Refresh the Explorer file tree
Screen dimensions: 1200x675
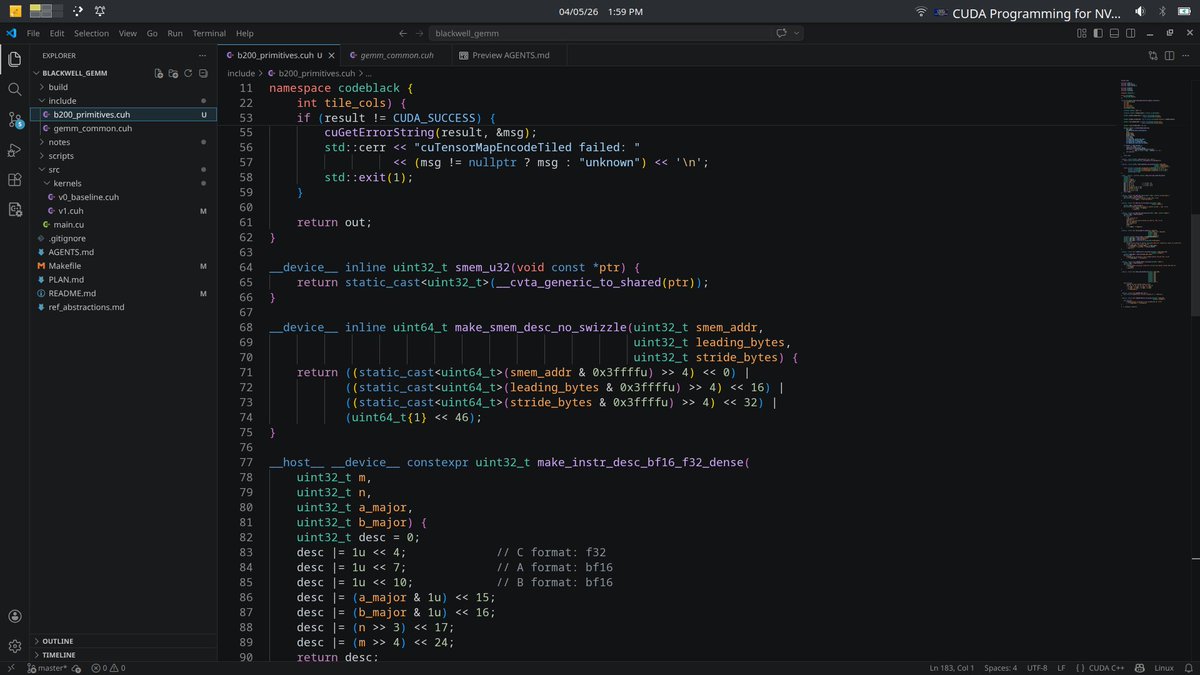[x=188, y=73]
